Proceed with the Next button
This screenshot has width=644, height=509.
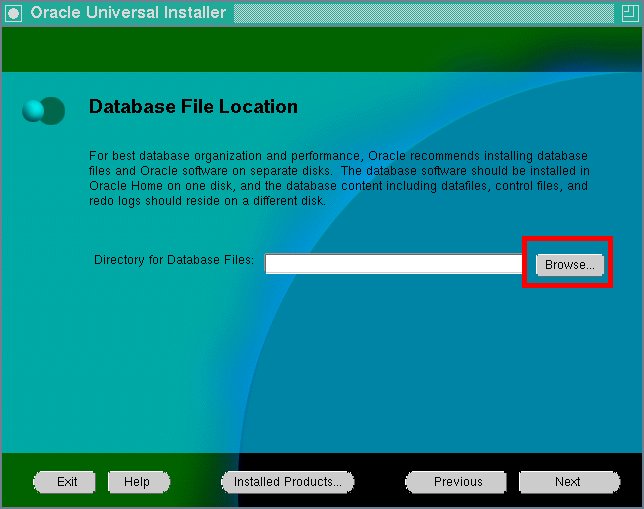569,482
